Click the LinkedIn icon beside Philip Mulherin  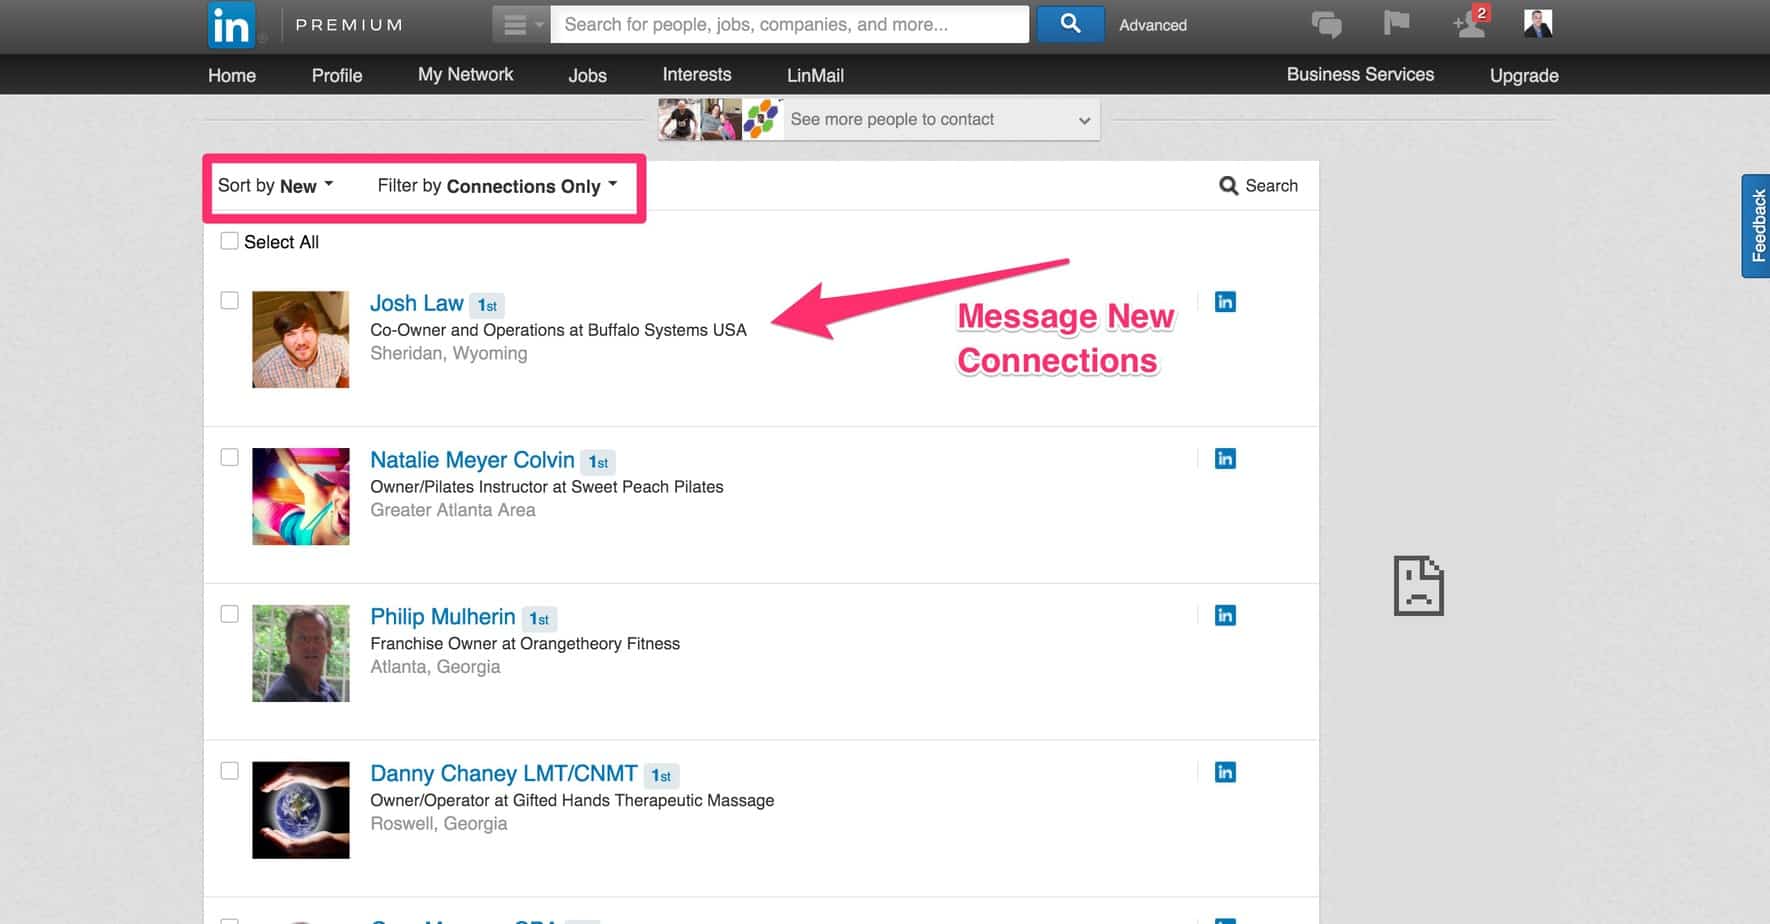(1225, 616)
